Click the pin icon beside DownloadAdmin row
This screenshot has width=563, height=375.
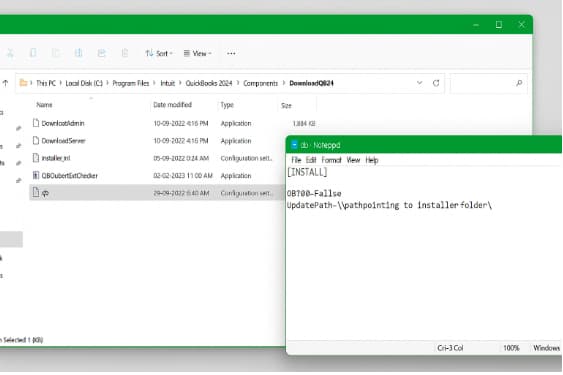click(x=19, y=128)
